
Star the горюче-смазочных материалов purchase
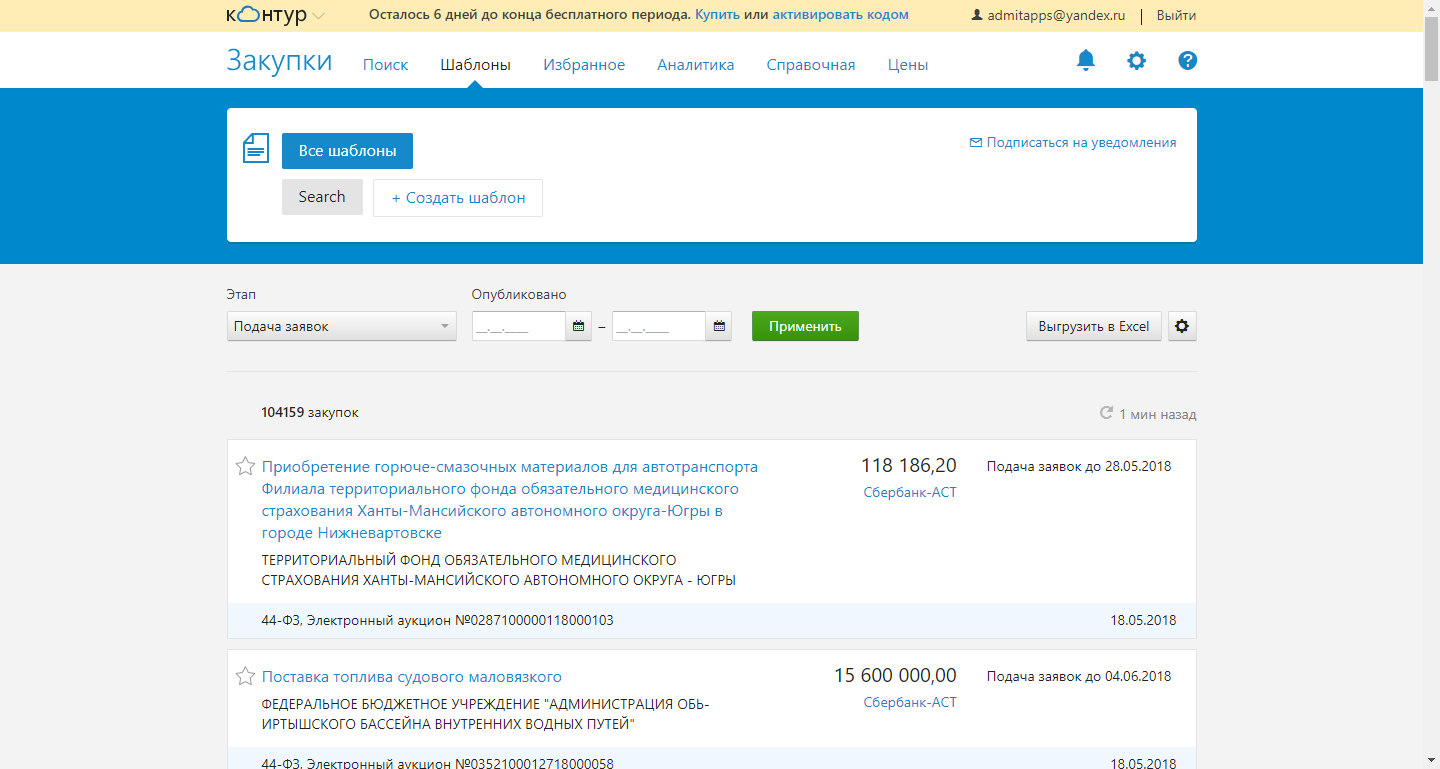click(245, 466)
